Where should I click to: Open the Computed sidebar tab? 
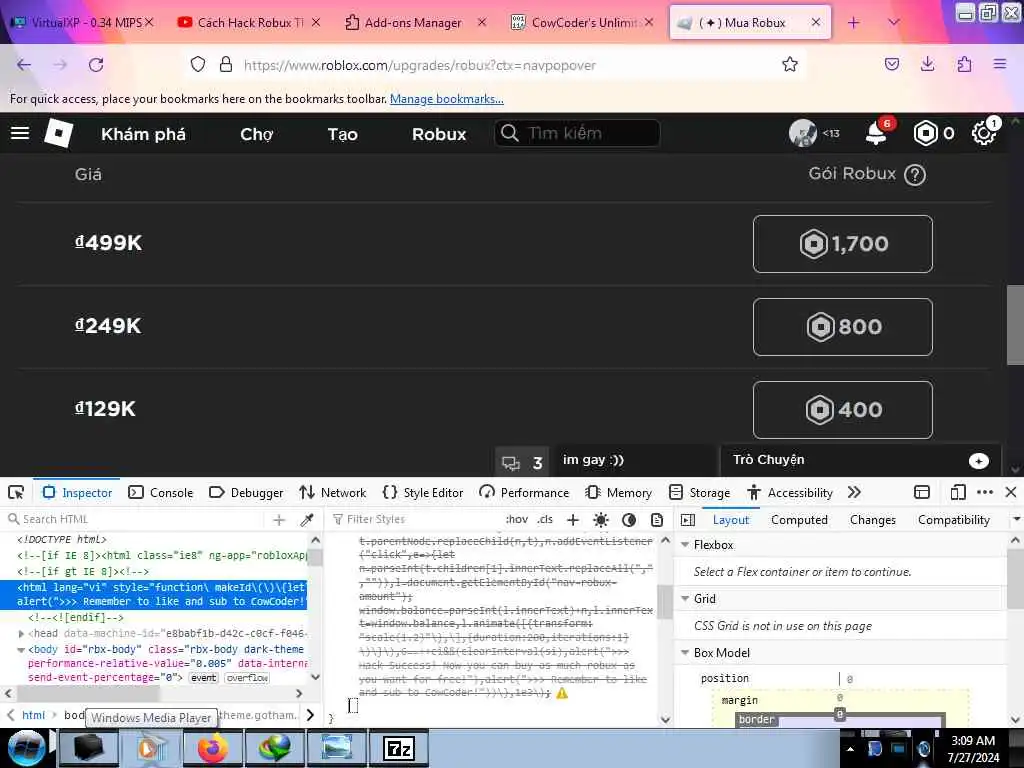click(799, 520)
